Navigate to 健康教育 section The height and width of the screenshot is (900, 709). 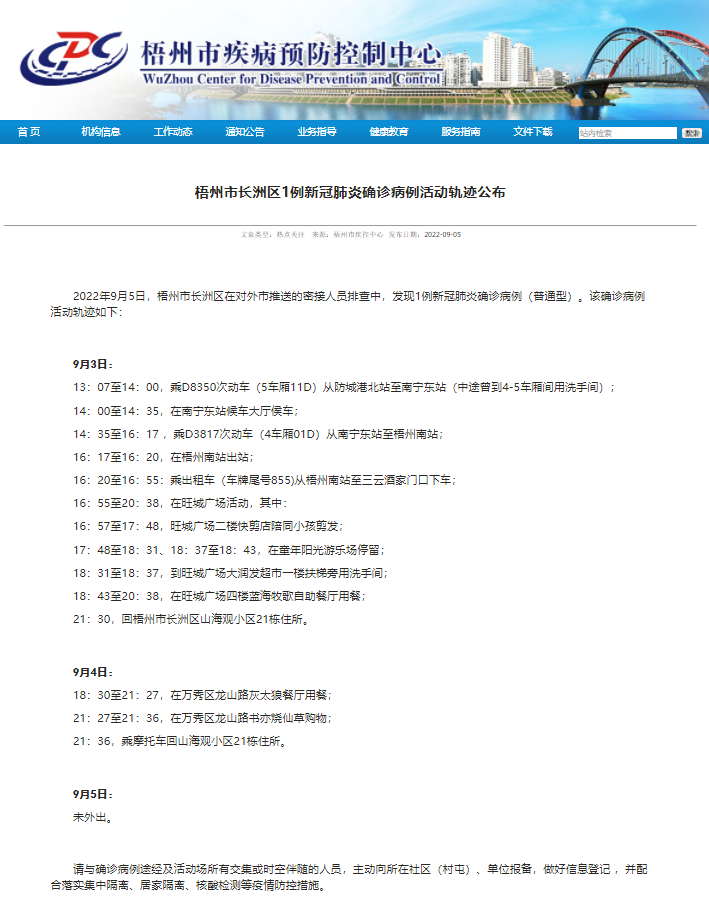(x=389, y=132)
